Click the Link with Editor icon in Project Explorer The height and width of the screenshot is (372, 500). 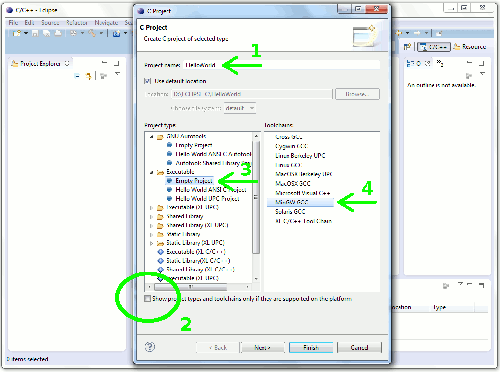pos(88,76)
